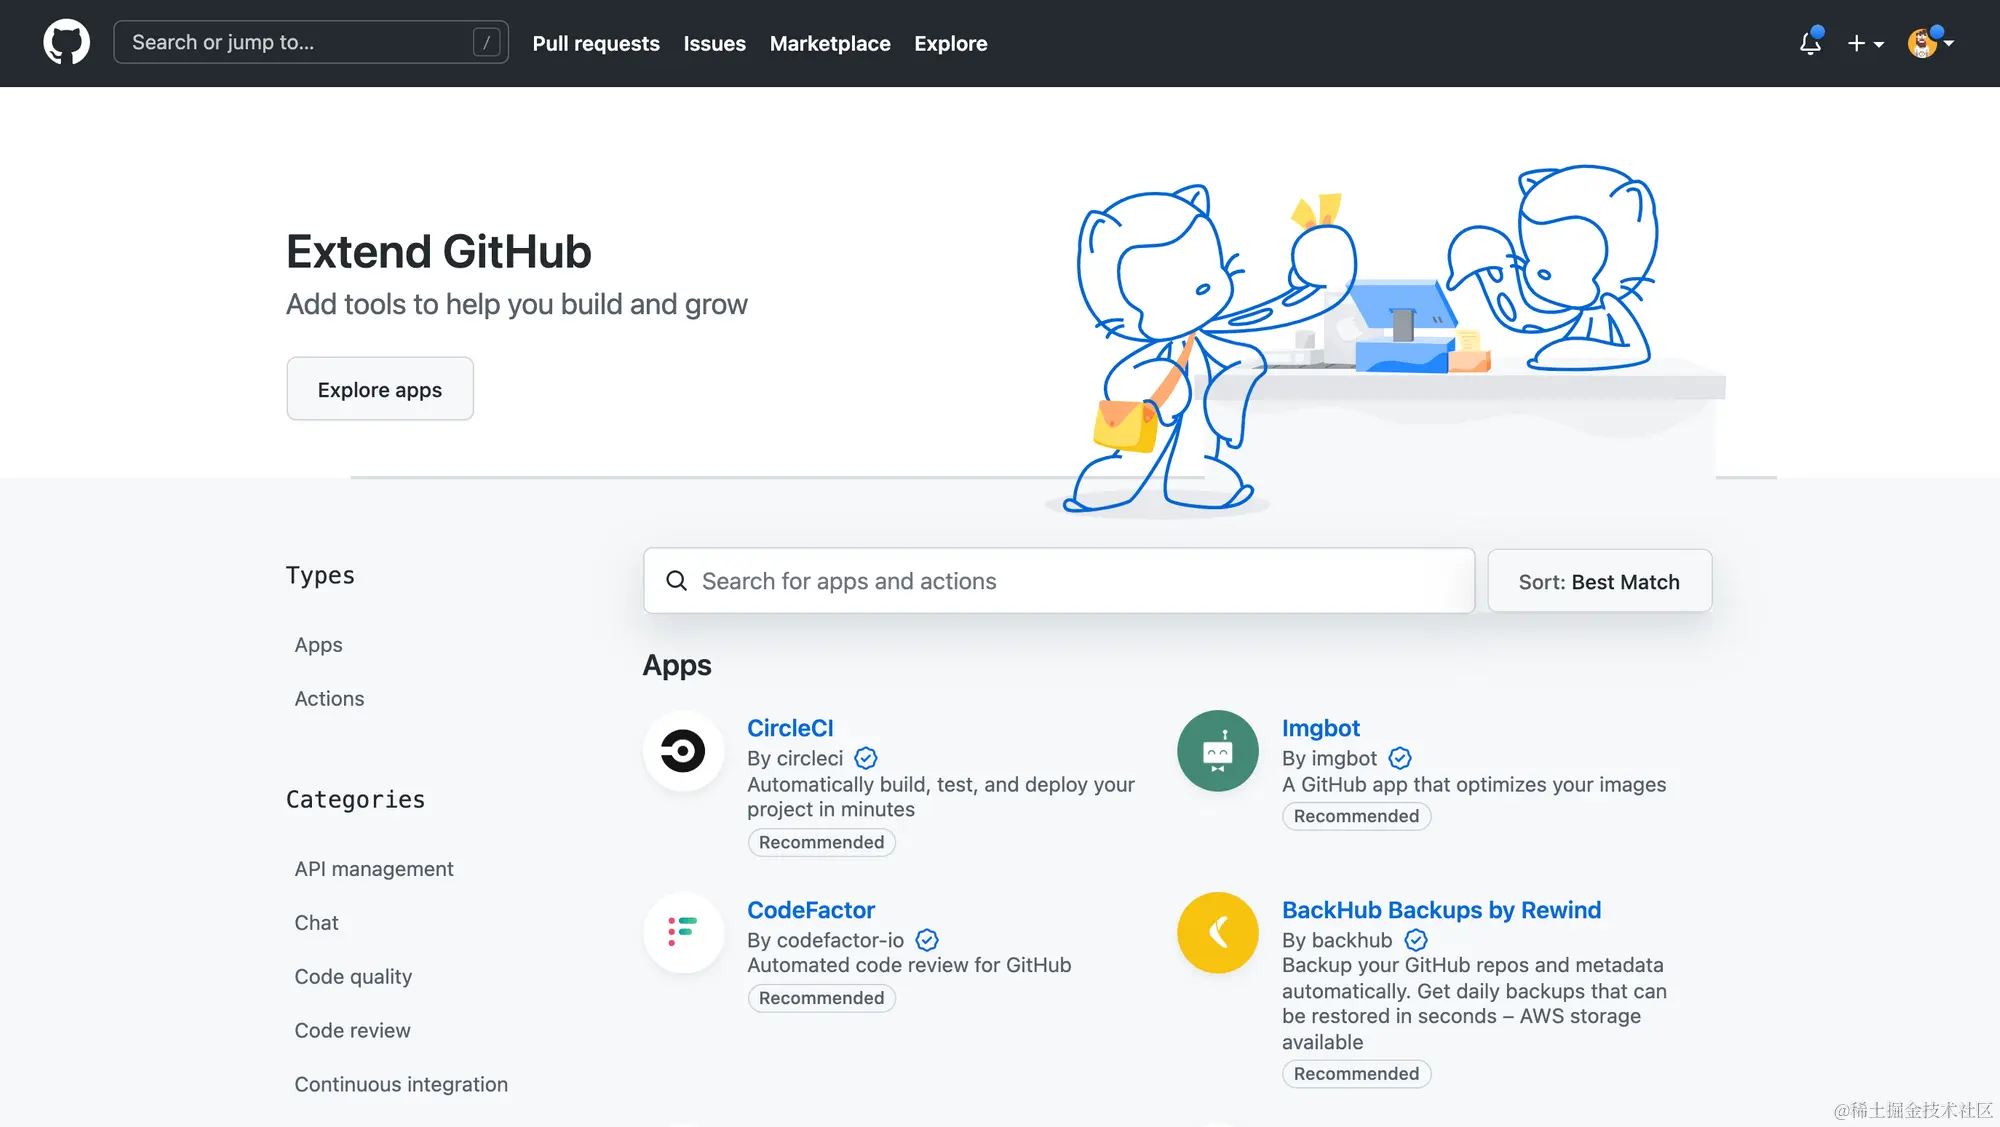The height and width of the screenshot is (1127, 2000).
Task: Click the verified badge next to imgbot
Action: (1399, 758)
